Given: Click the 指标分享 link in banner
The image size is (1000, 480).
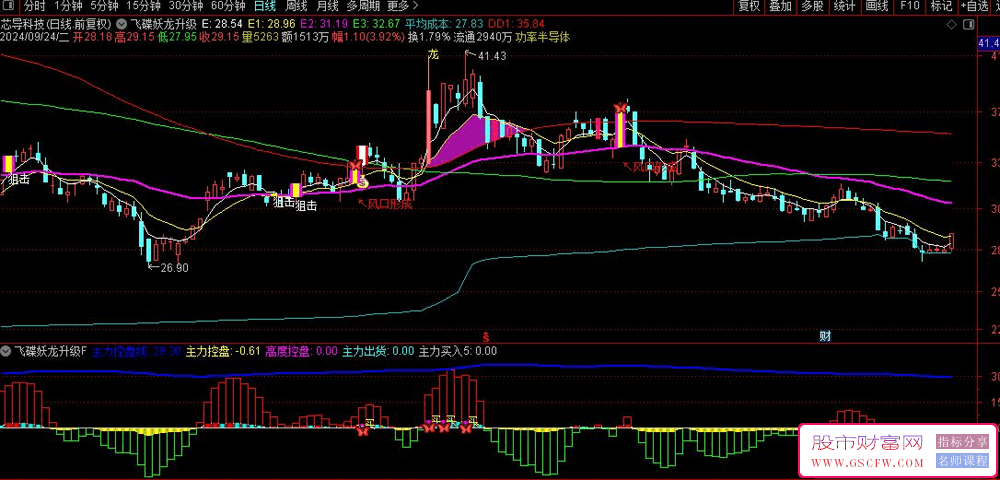Looking at the screenshot, I should click(962, 441).
